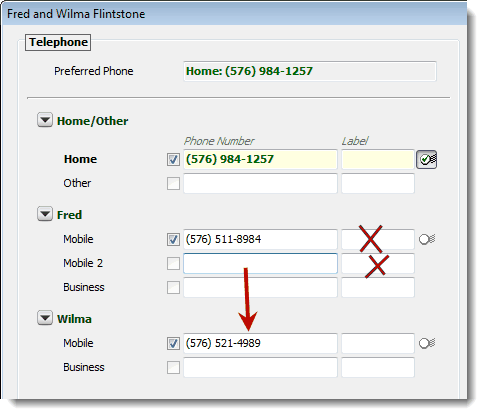Screen dimensions: 484x416
Task: Check Fred's Mobile 2 checkbox
Action: tap(173, 263)
